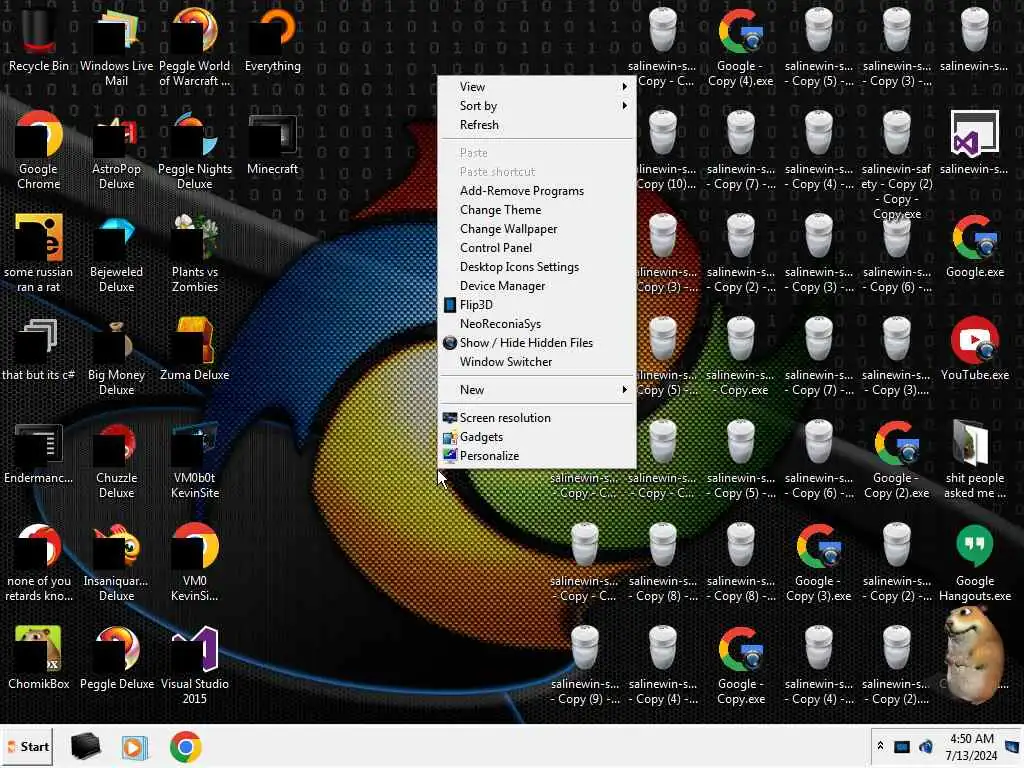Open the Recycle Bin desktop icon
This screenshot has width=1024, height=768.
tap(39, 40)
